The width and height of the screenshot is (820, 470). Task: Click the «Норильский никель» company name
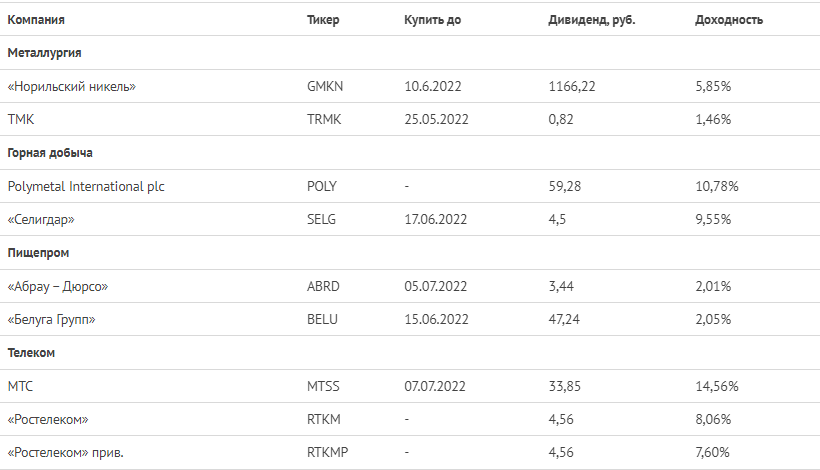click(72, 86)
